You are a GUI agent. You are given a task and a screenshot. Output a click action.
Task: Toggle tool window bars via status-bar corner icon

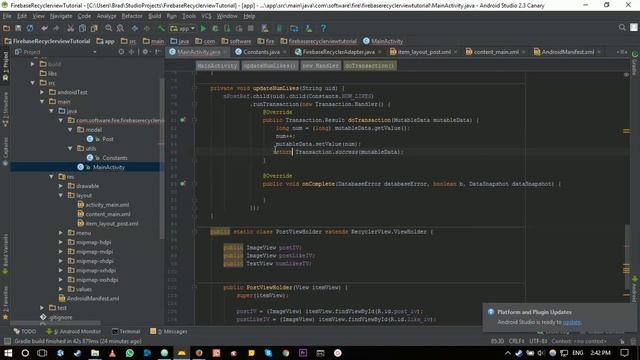(7, 341)
